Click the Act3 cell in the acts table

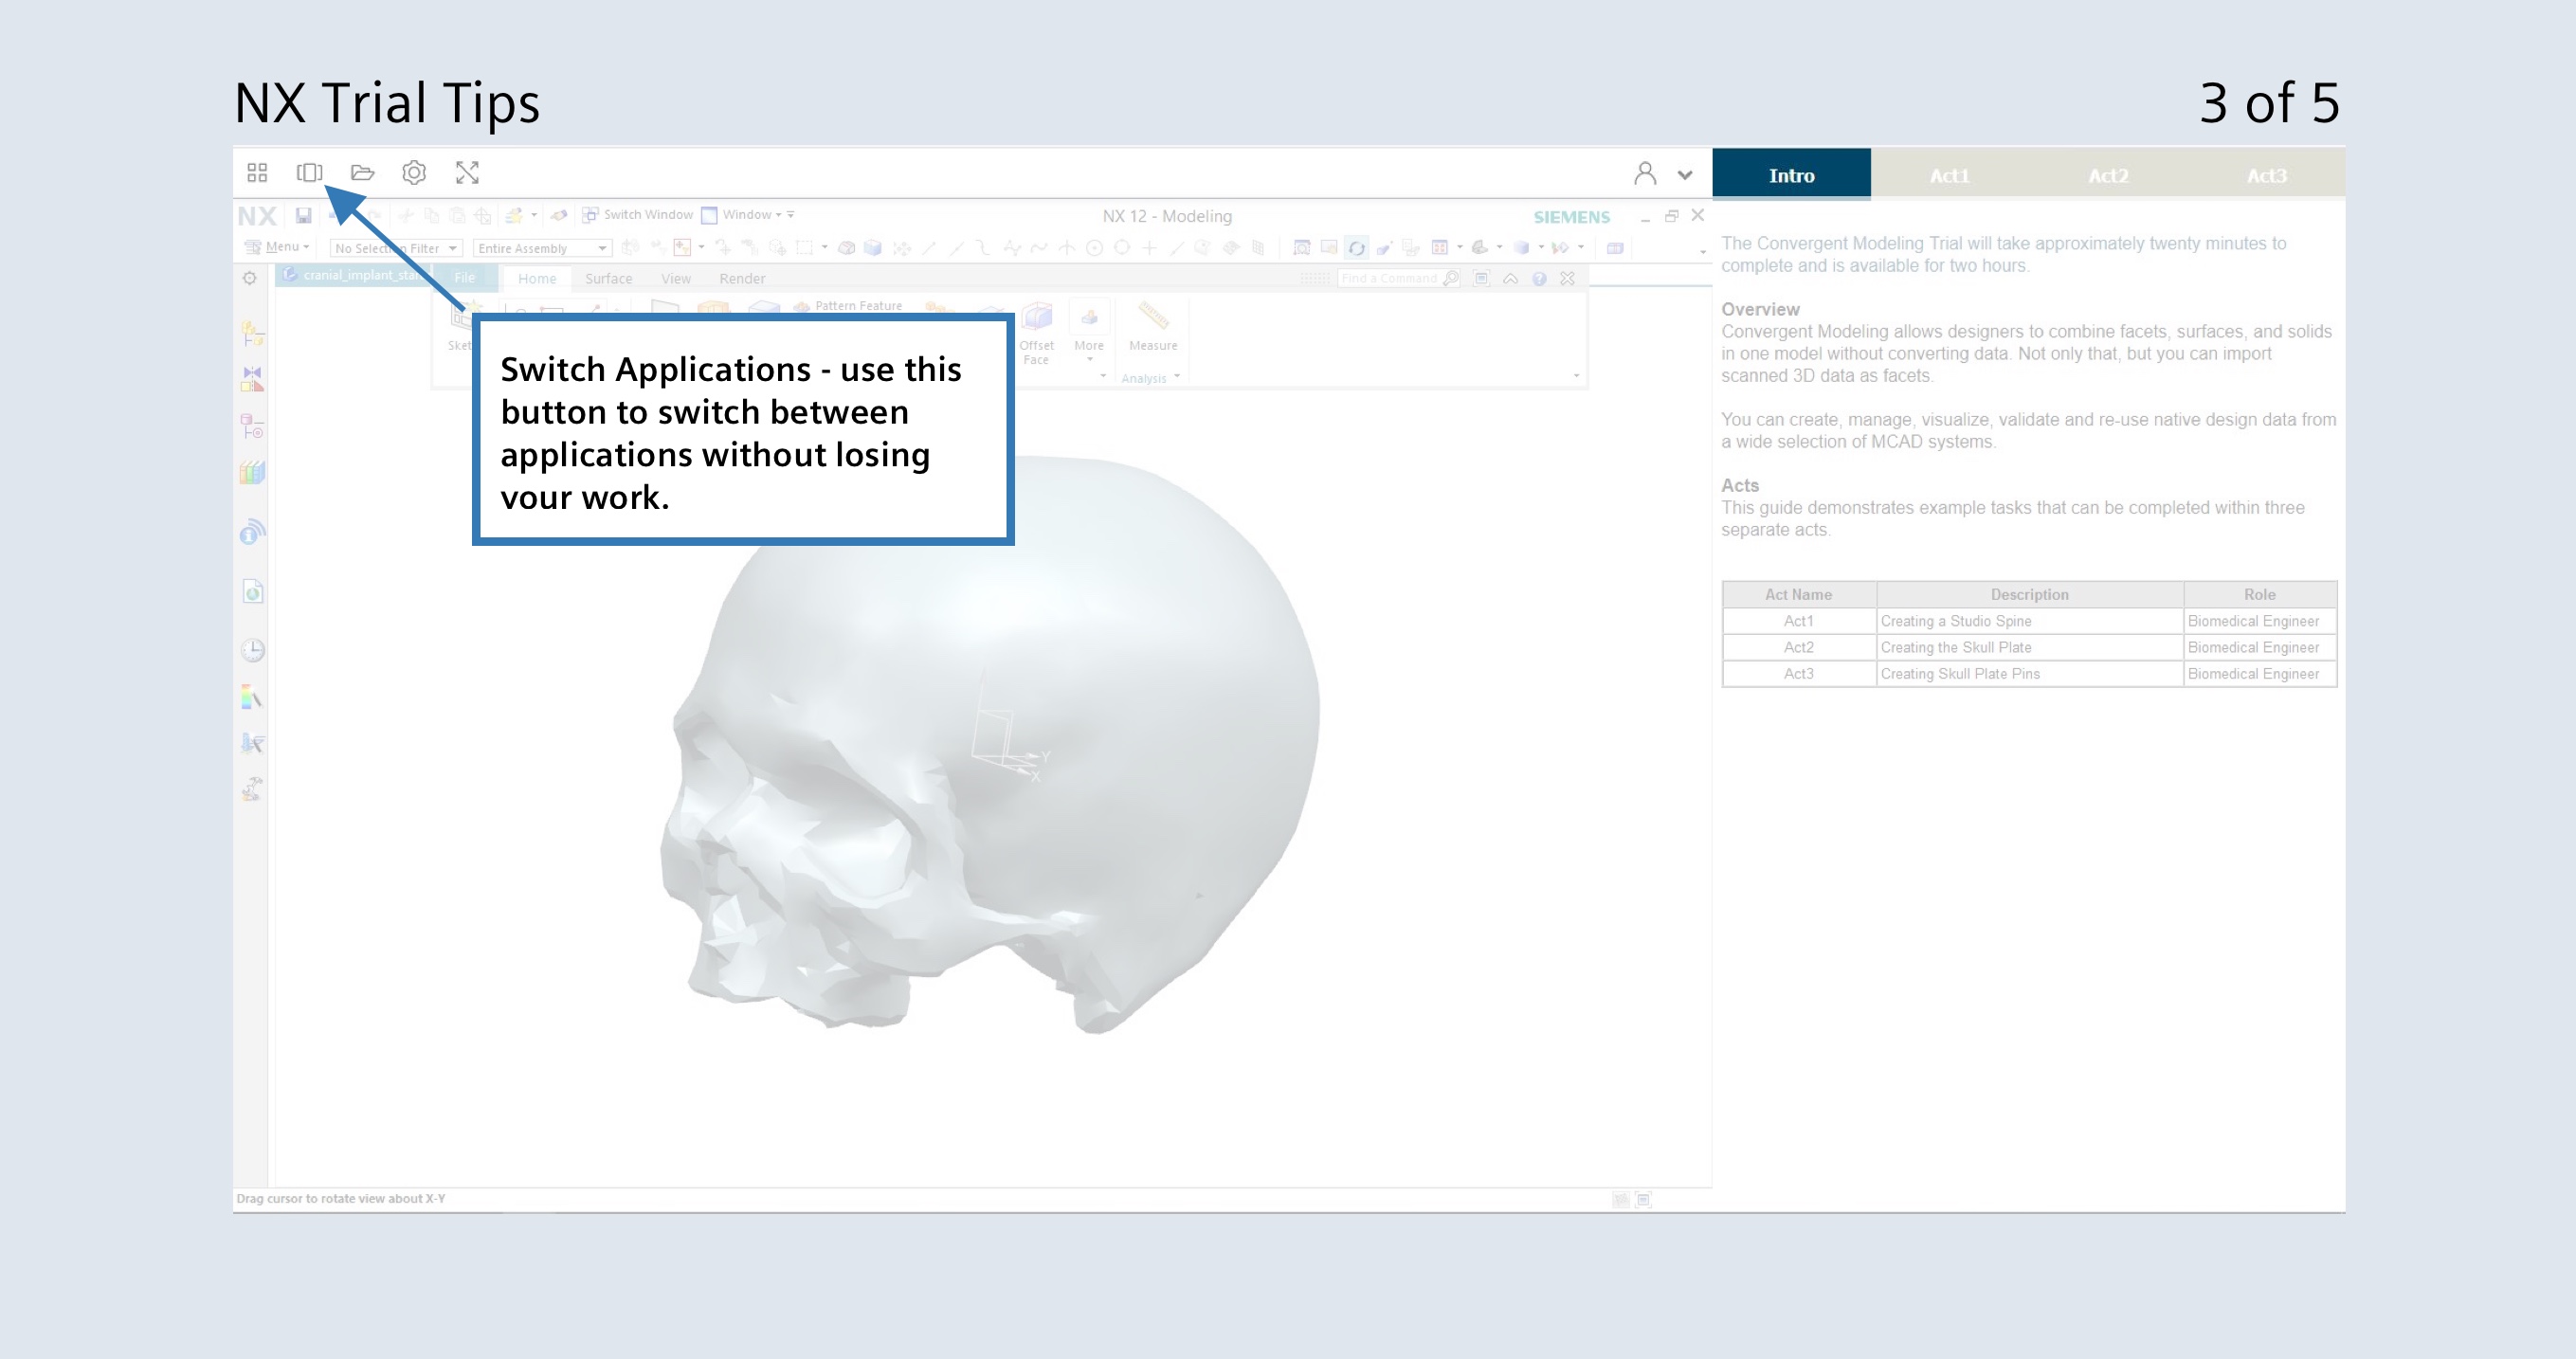(x=1798, y=674)
